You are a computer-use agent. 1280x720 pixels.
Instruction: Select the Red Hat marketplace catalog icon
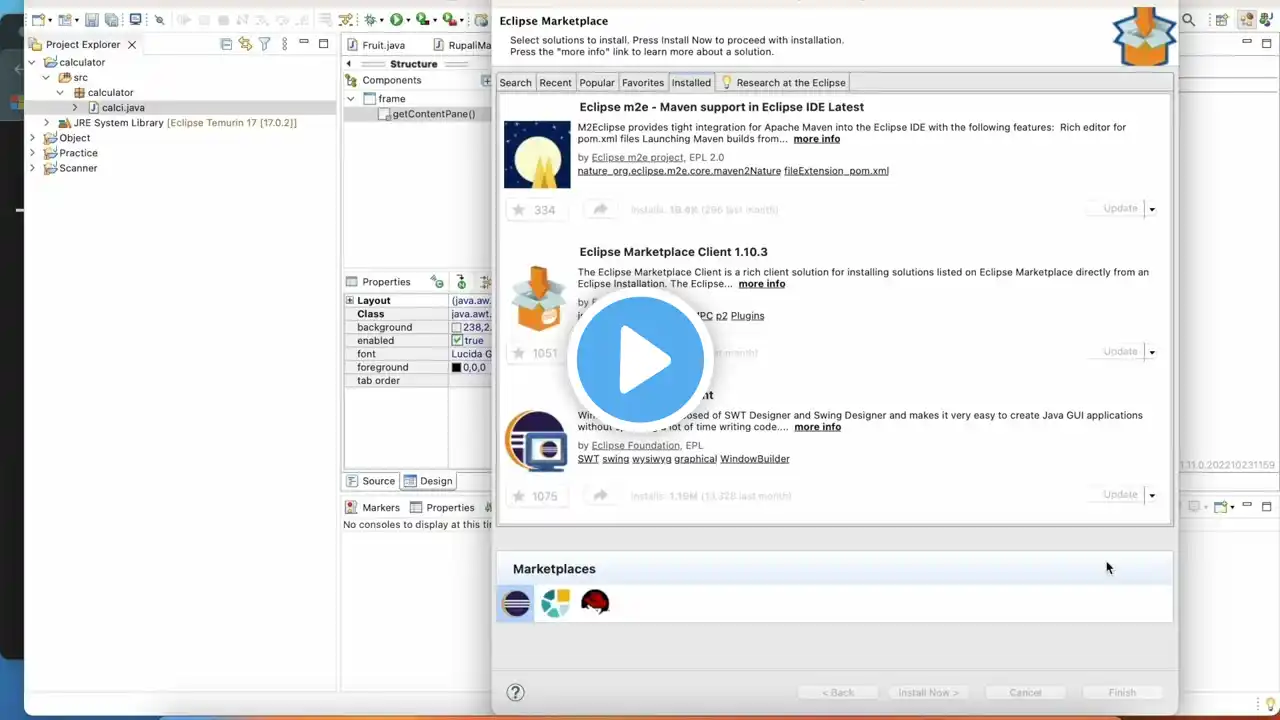(595, 603)
